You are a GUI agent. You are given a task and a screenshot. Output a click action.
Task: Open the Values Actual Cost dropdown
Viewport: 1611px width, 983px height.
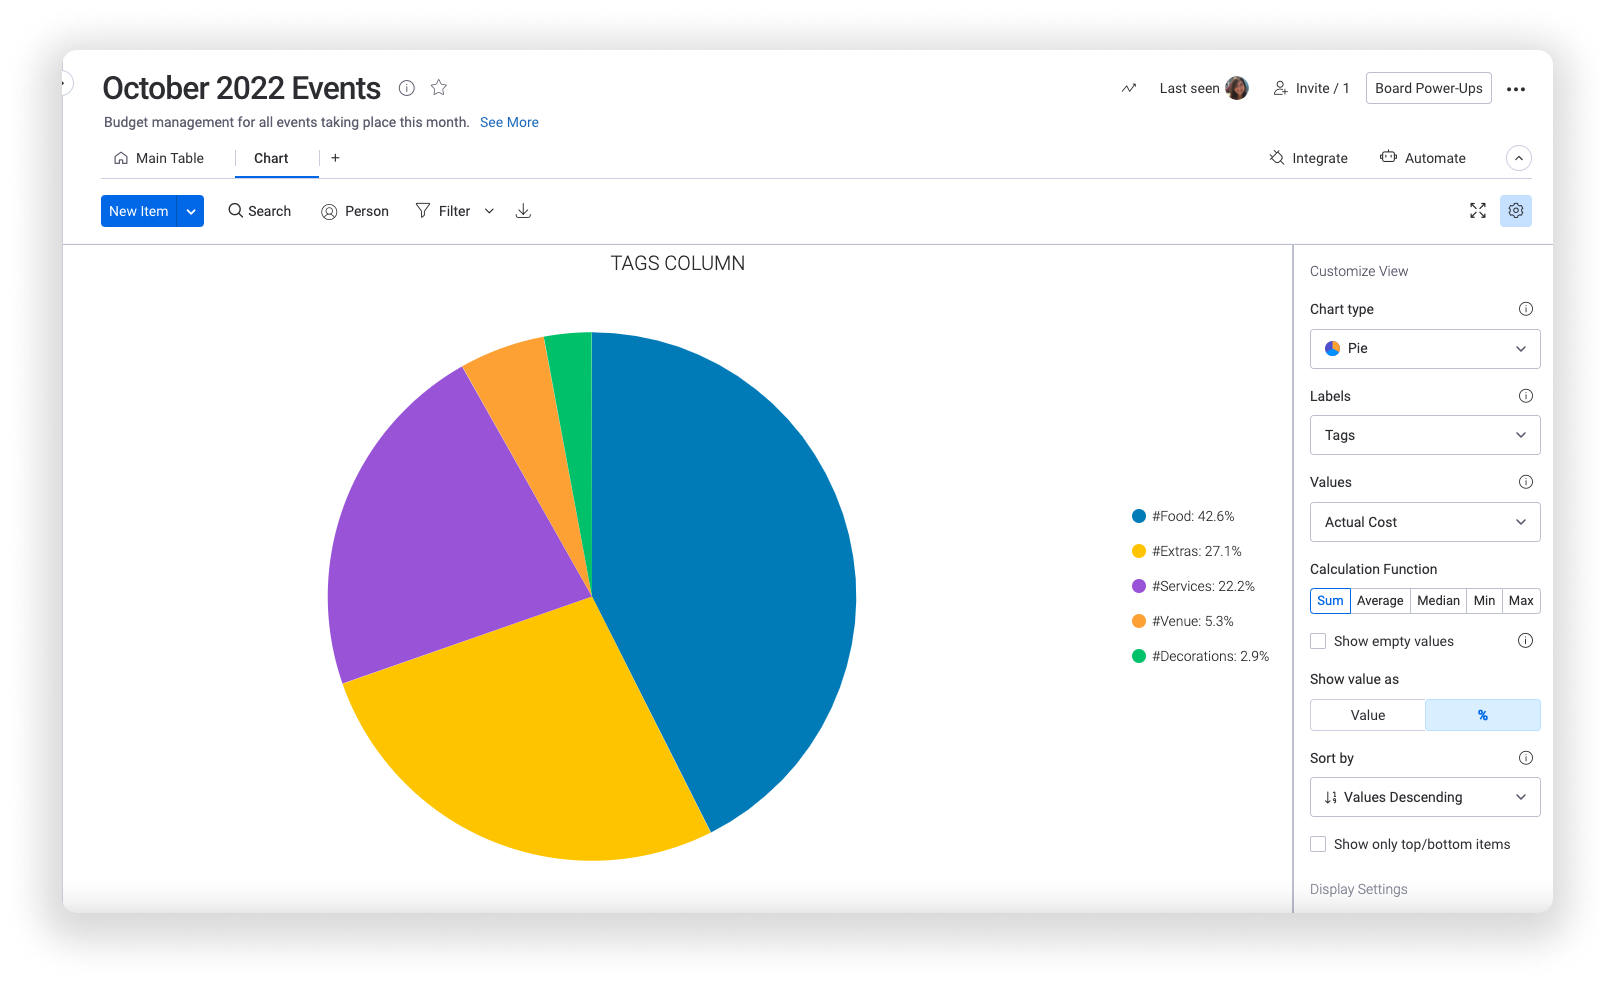pyautogui.click(x=1425, y=522)
